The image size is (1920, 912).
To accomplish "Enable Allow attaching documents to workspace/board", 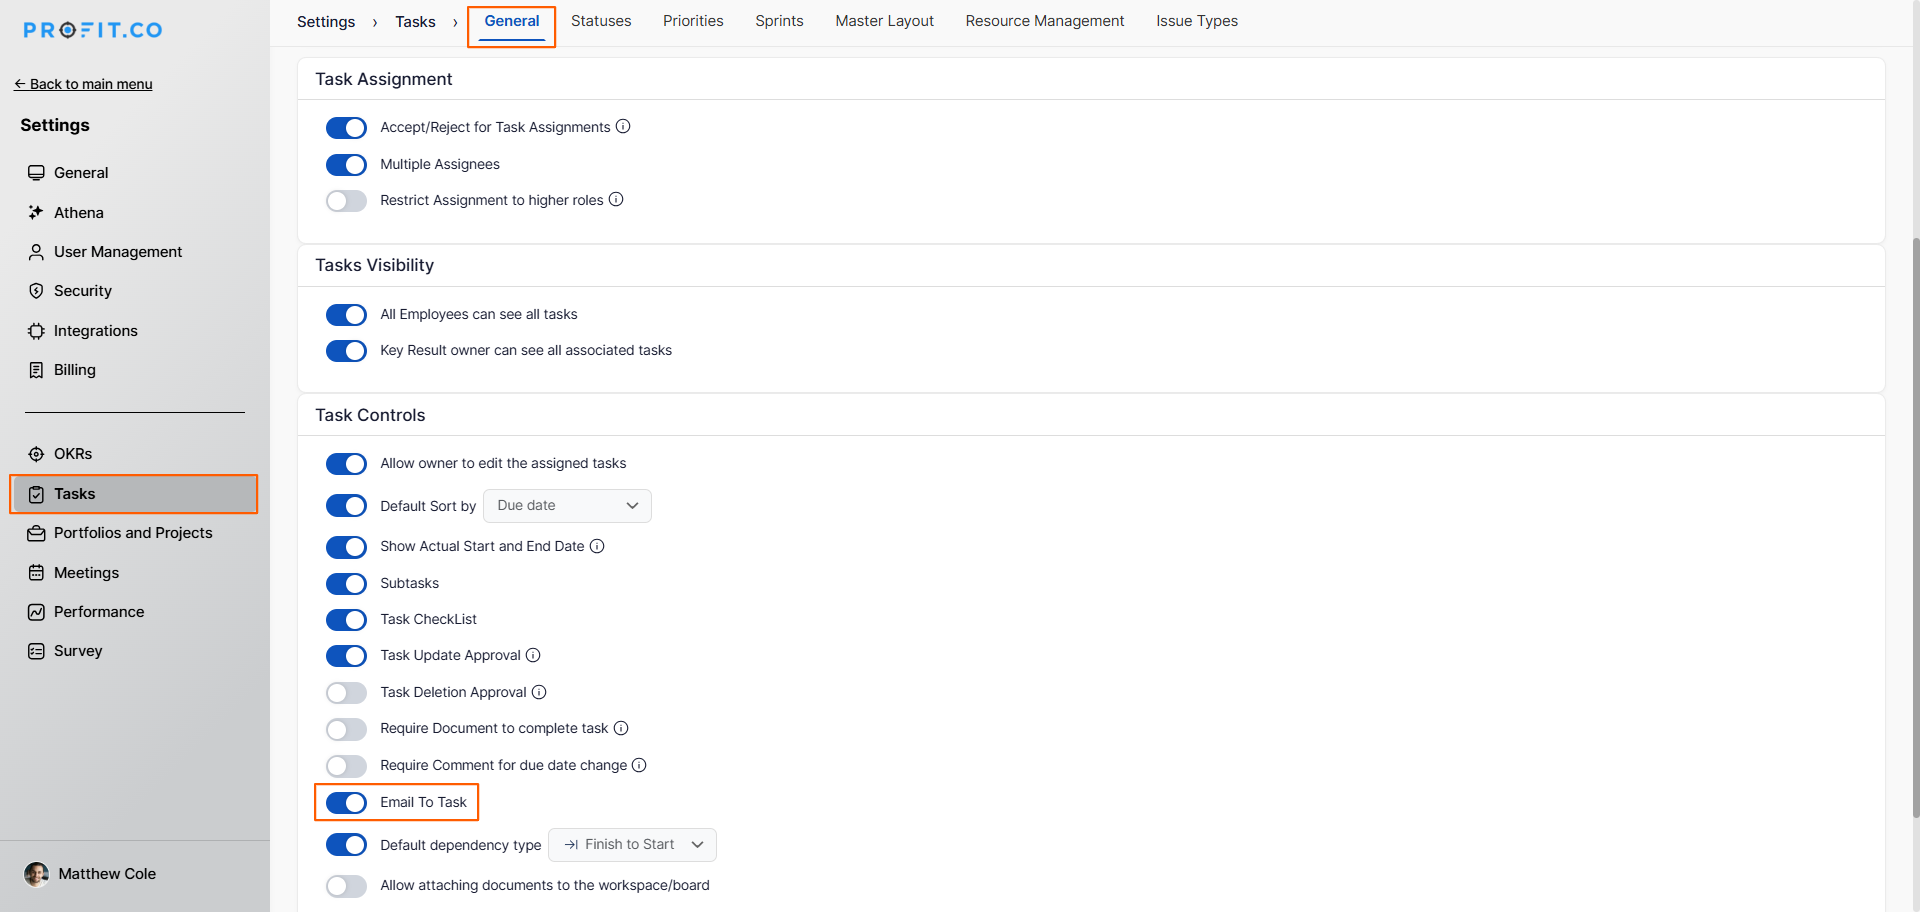I will point(346,886).
